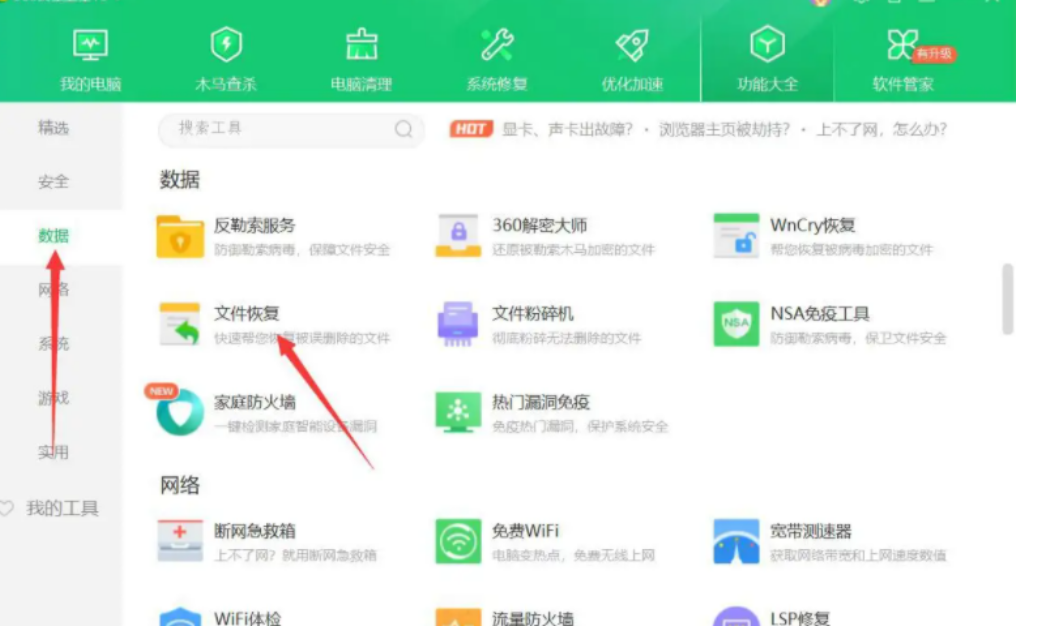Open 热门漏洞免疫 icon
This screenshot has width=1058, height=633.
click(458, 412)
